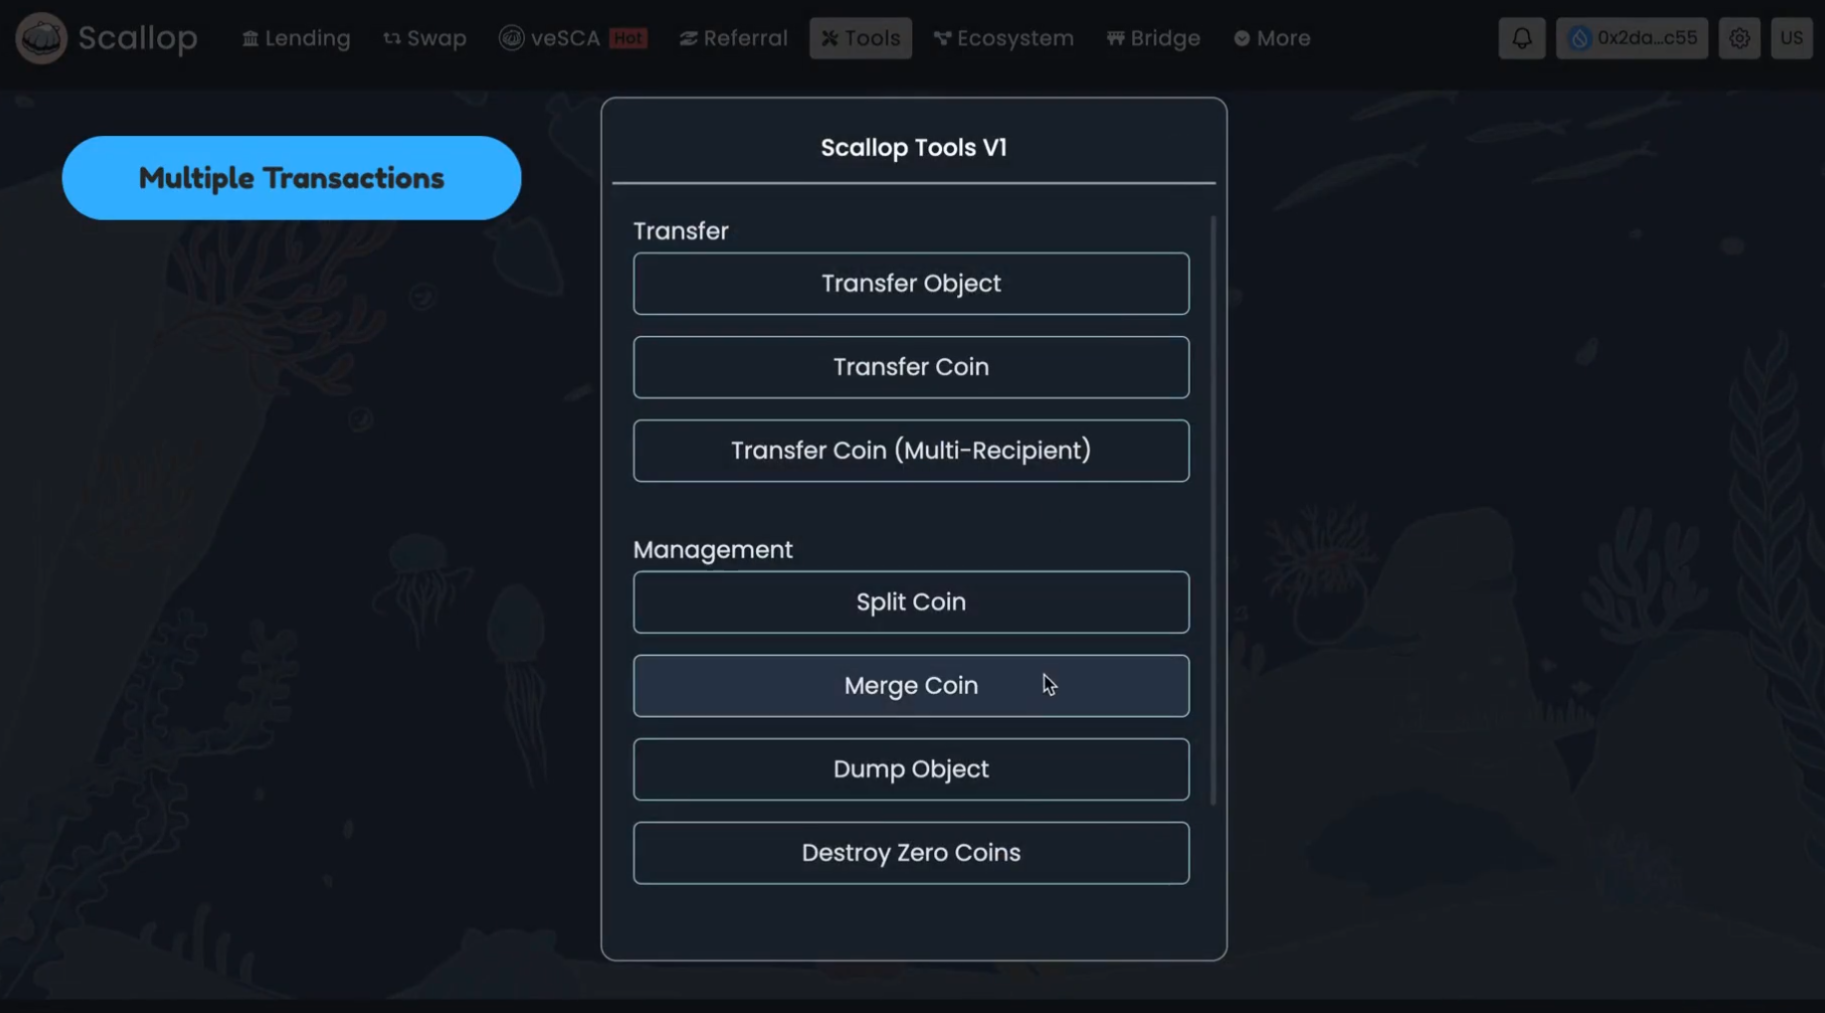Open the wallet 0x2da..c55 dropdown
Image resolution: width=1825 pixels, height=1013 pixels.
tap(1631, 39)
